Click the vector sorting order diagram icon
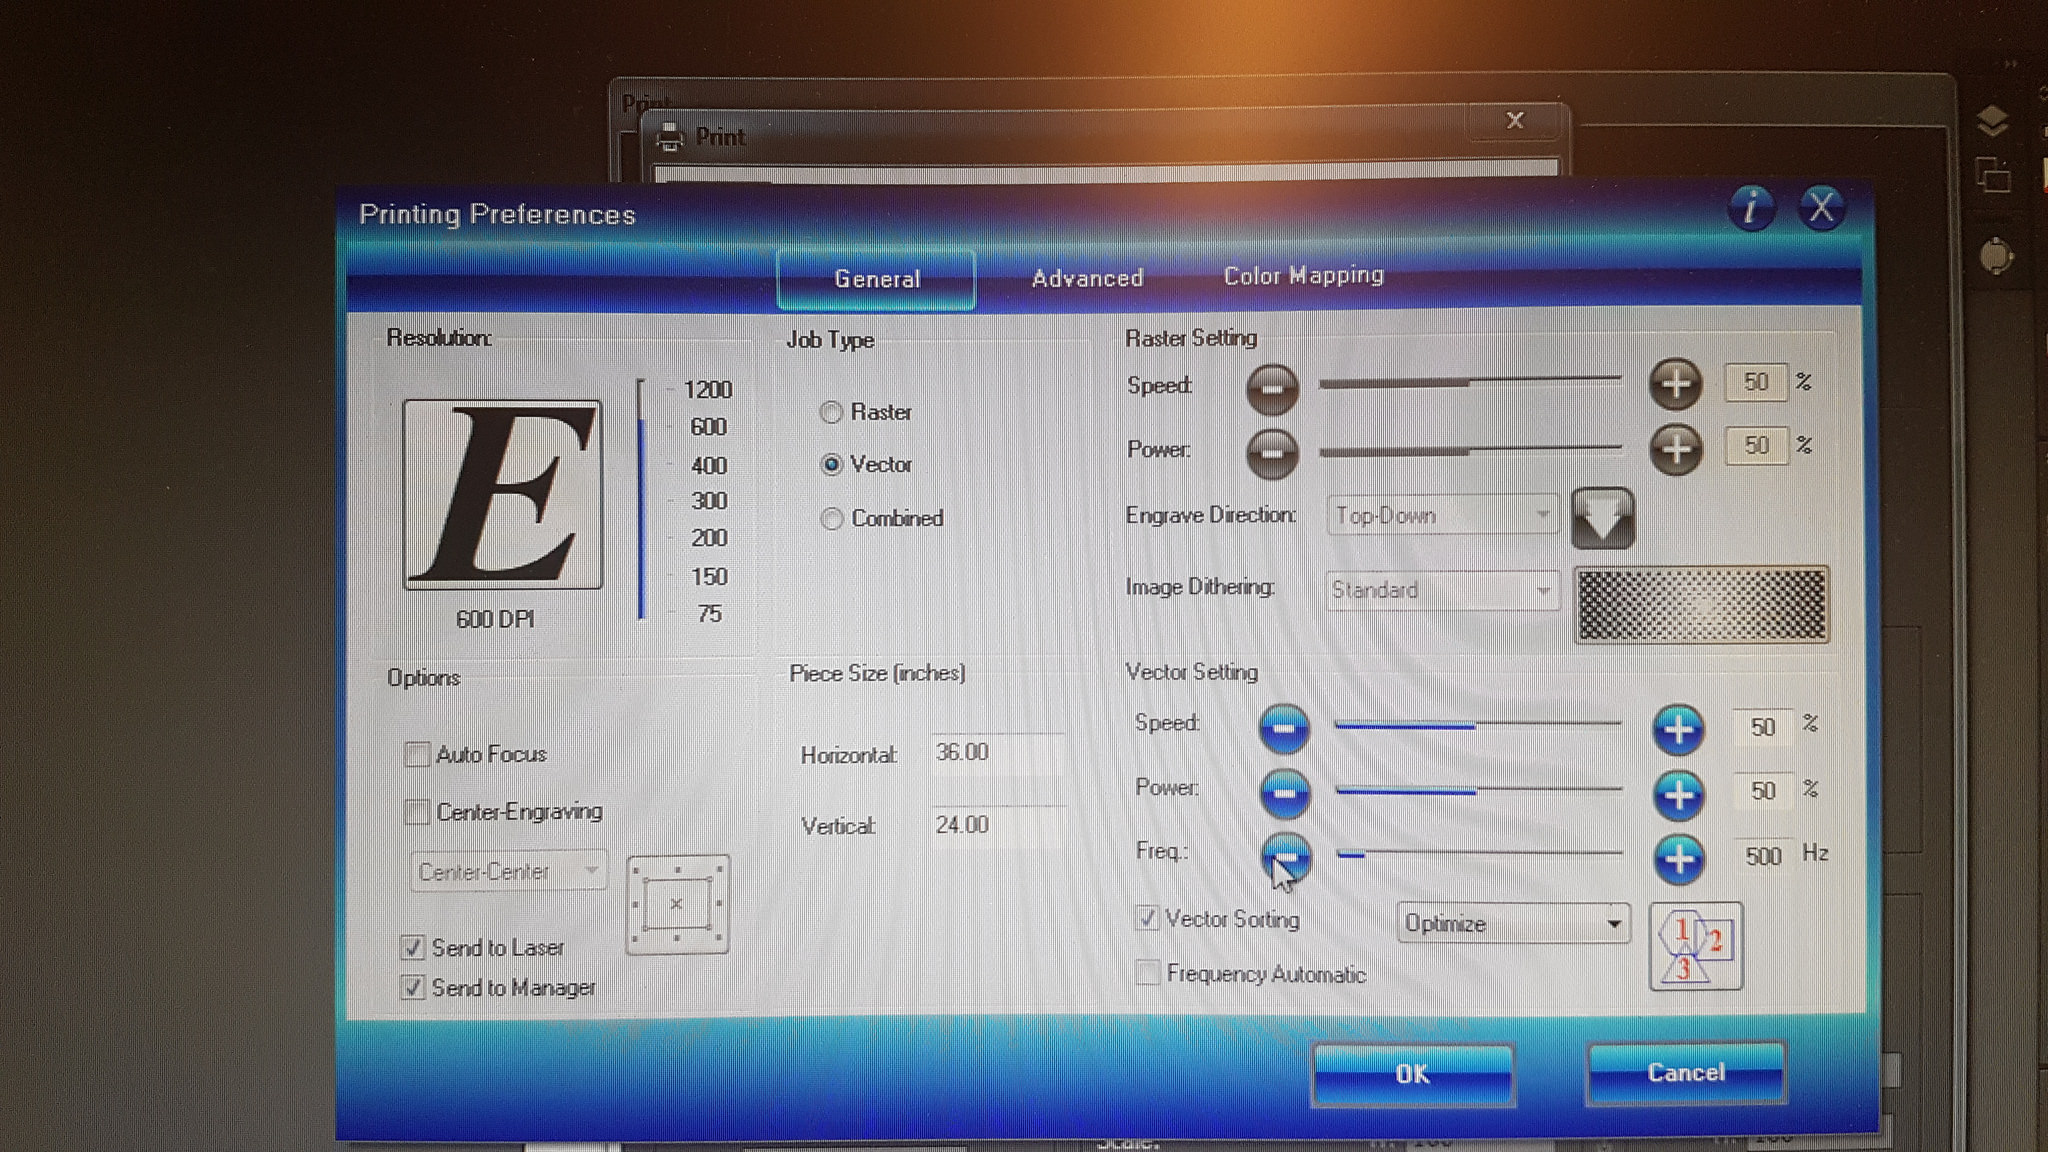The width and height of the screenshot is (2048, 1152). 1696,946
